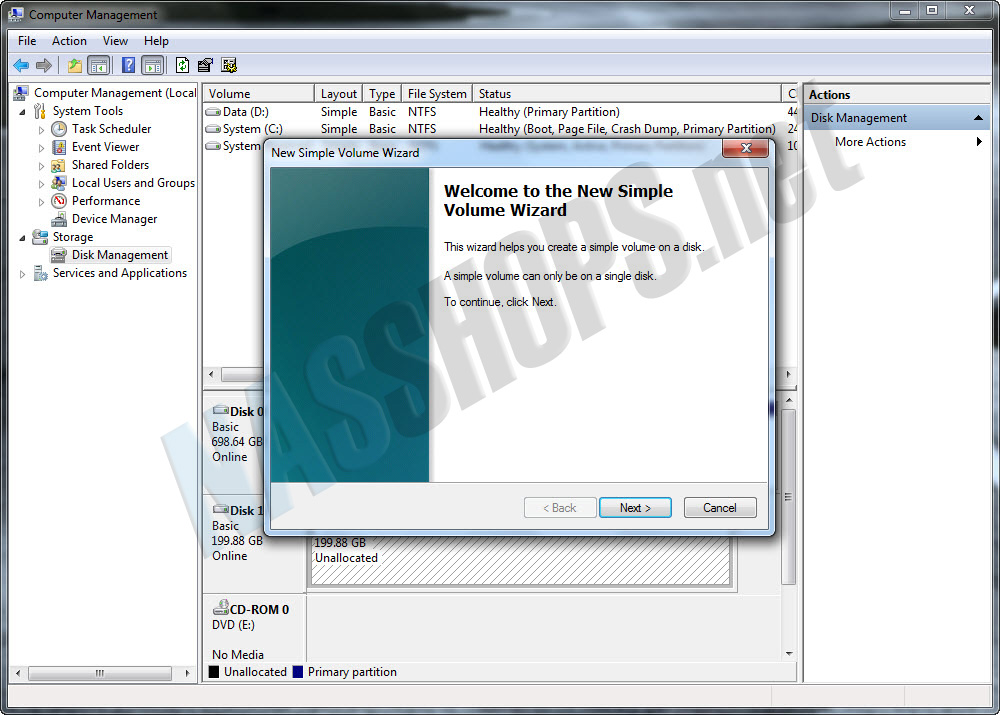Image resolution: width=1000 pixels, height=715 pixels.
Task: Click the Status column header
Action: 626,94
